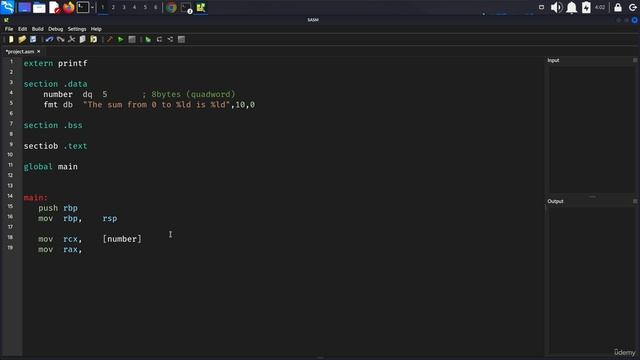Cut selection with the scissors icon

pos(71,39)
